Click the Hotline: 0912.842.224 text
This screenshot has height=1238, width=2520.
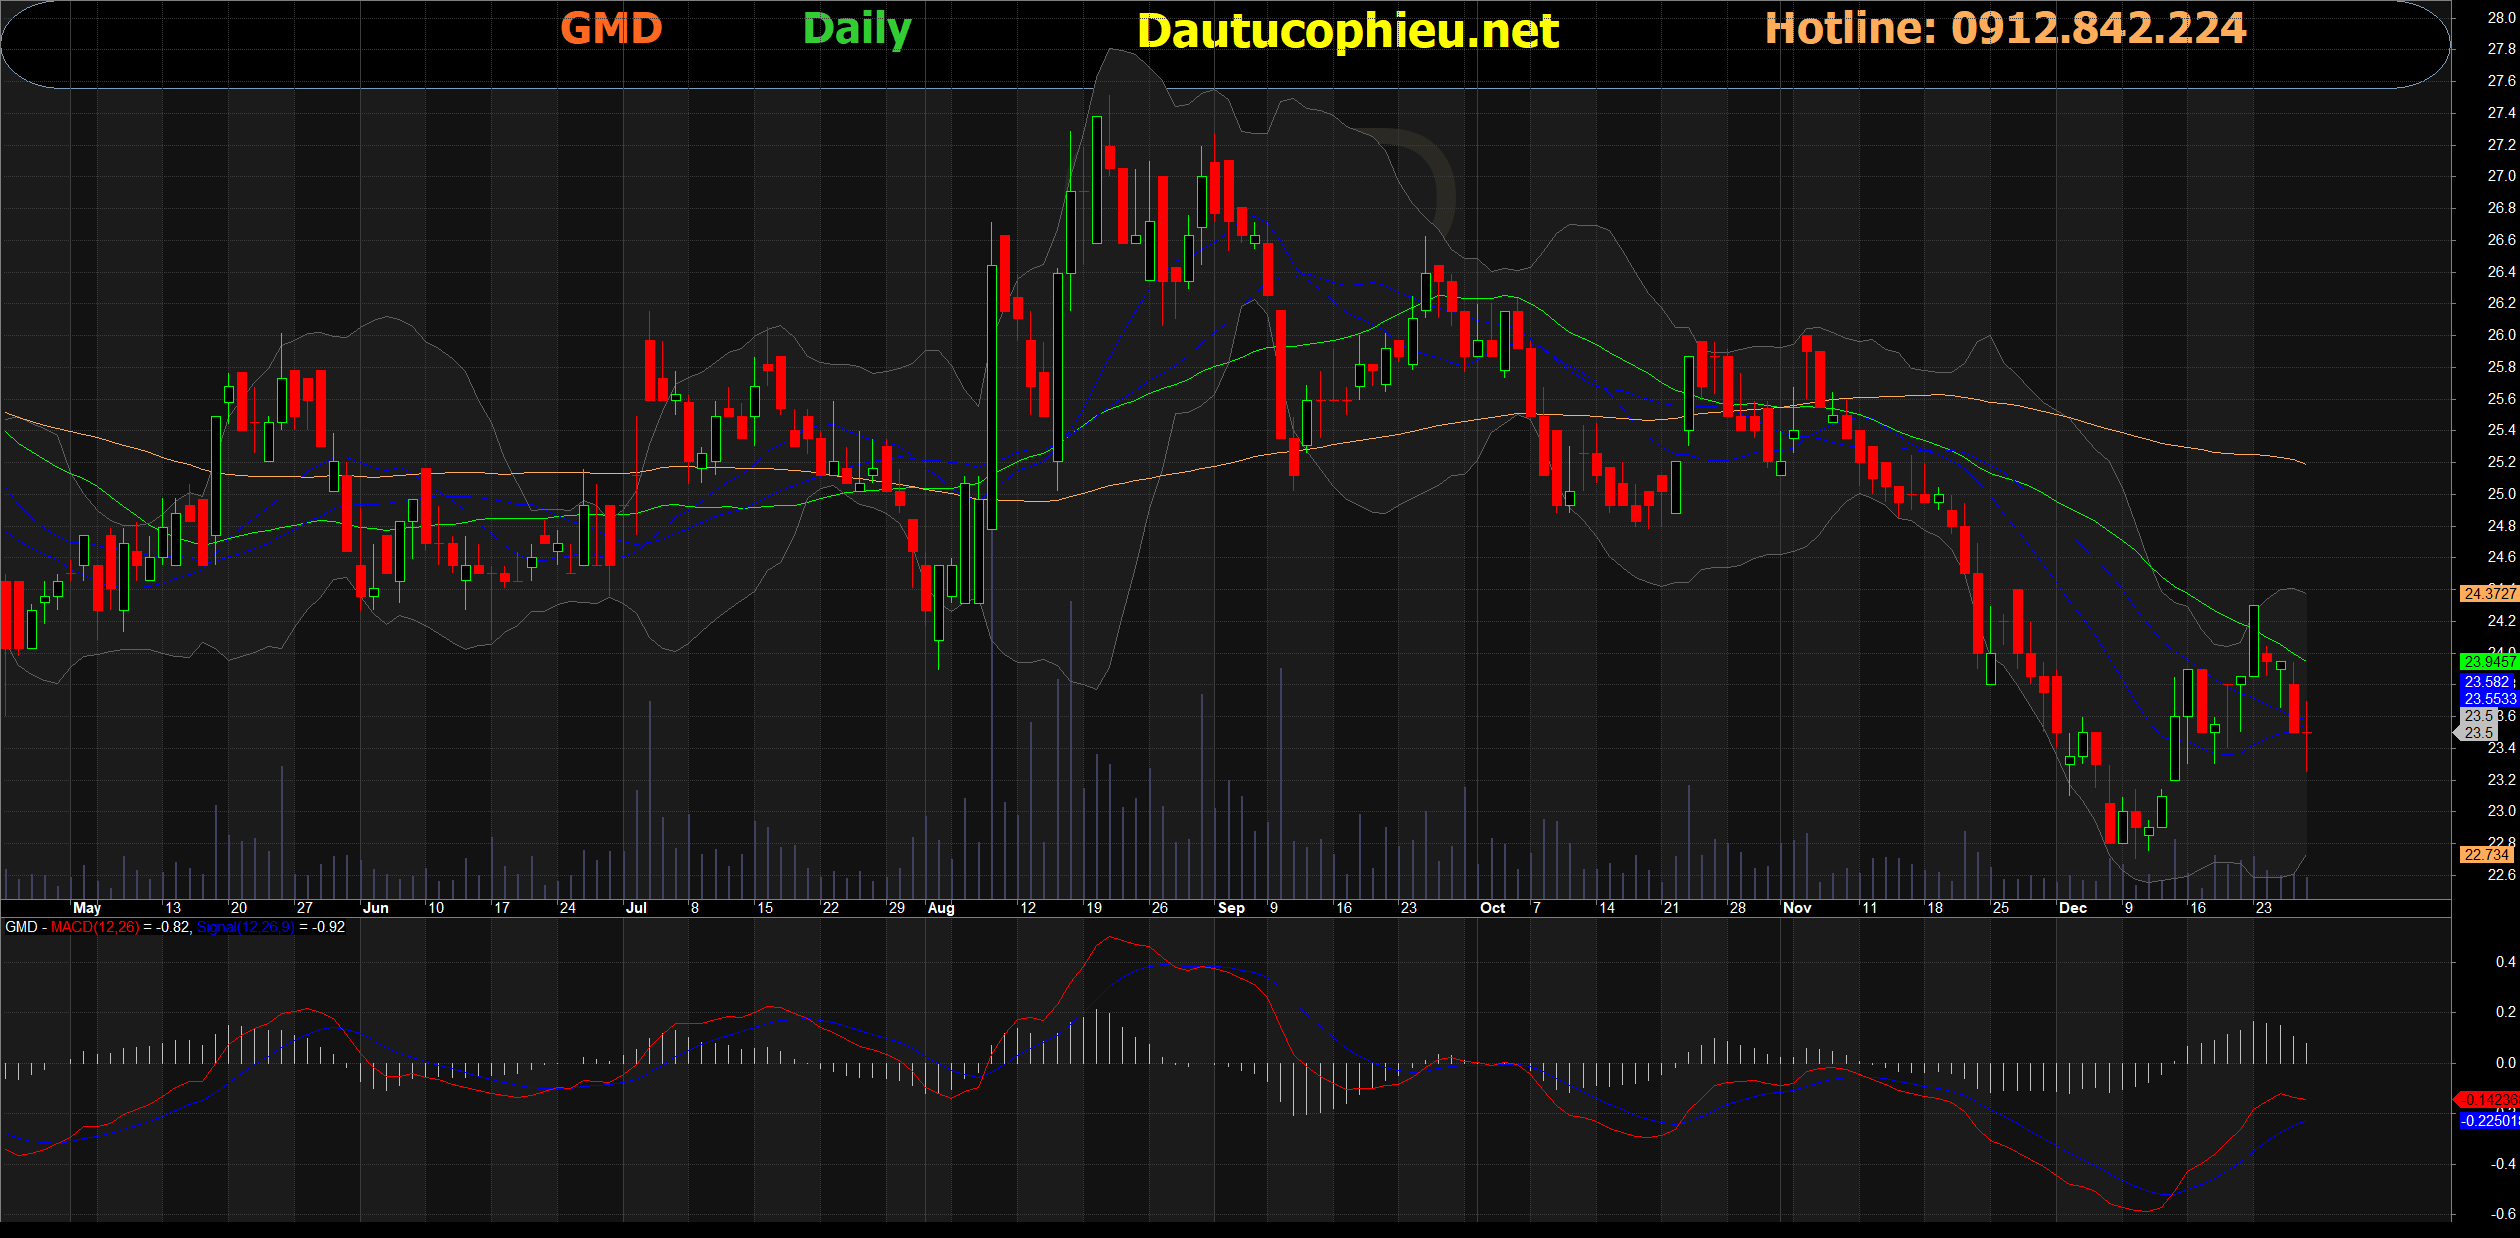[2006, 28]
